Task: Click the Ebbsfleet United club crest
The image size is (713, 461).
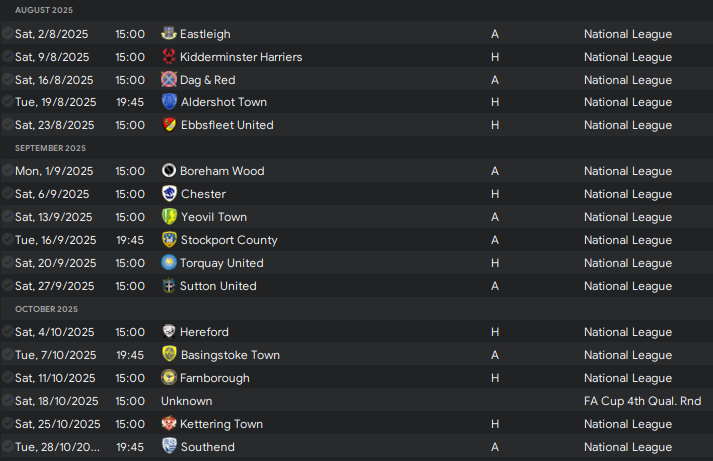Action: pos(169,125)
